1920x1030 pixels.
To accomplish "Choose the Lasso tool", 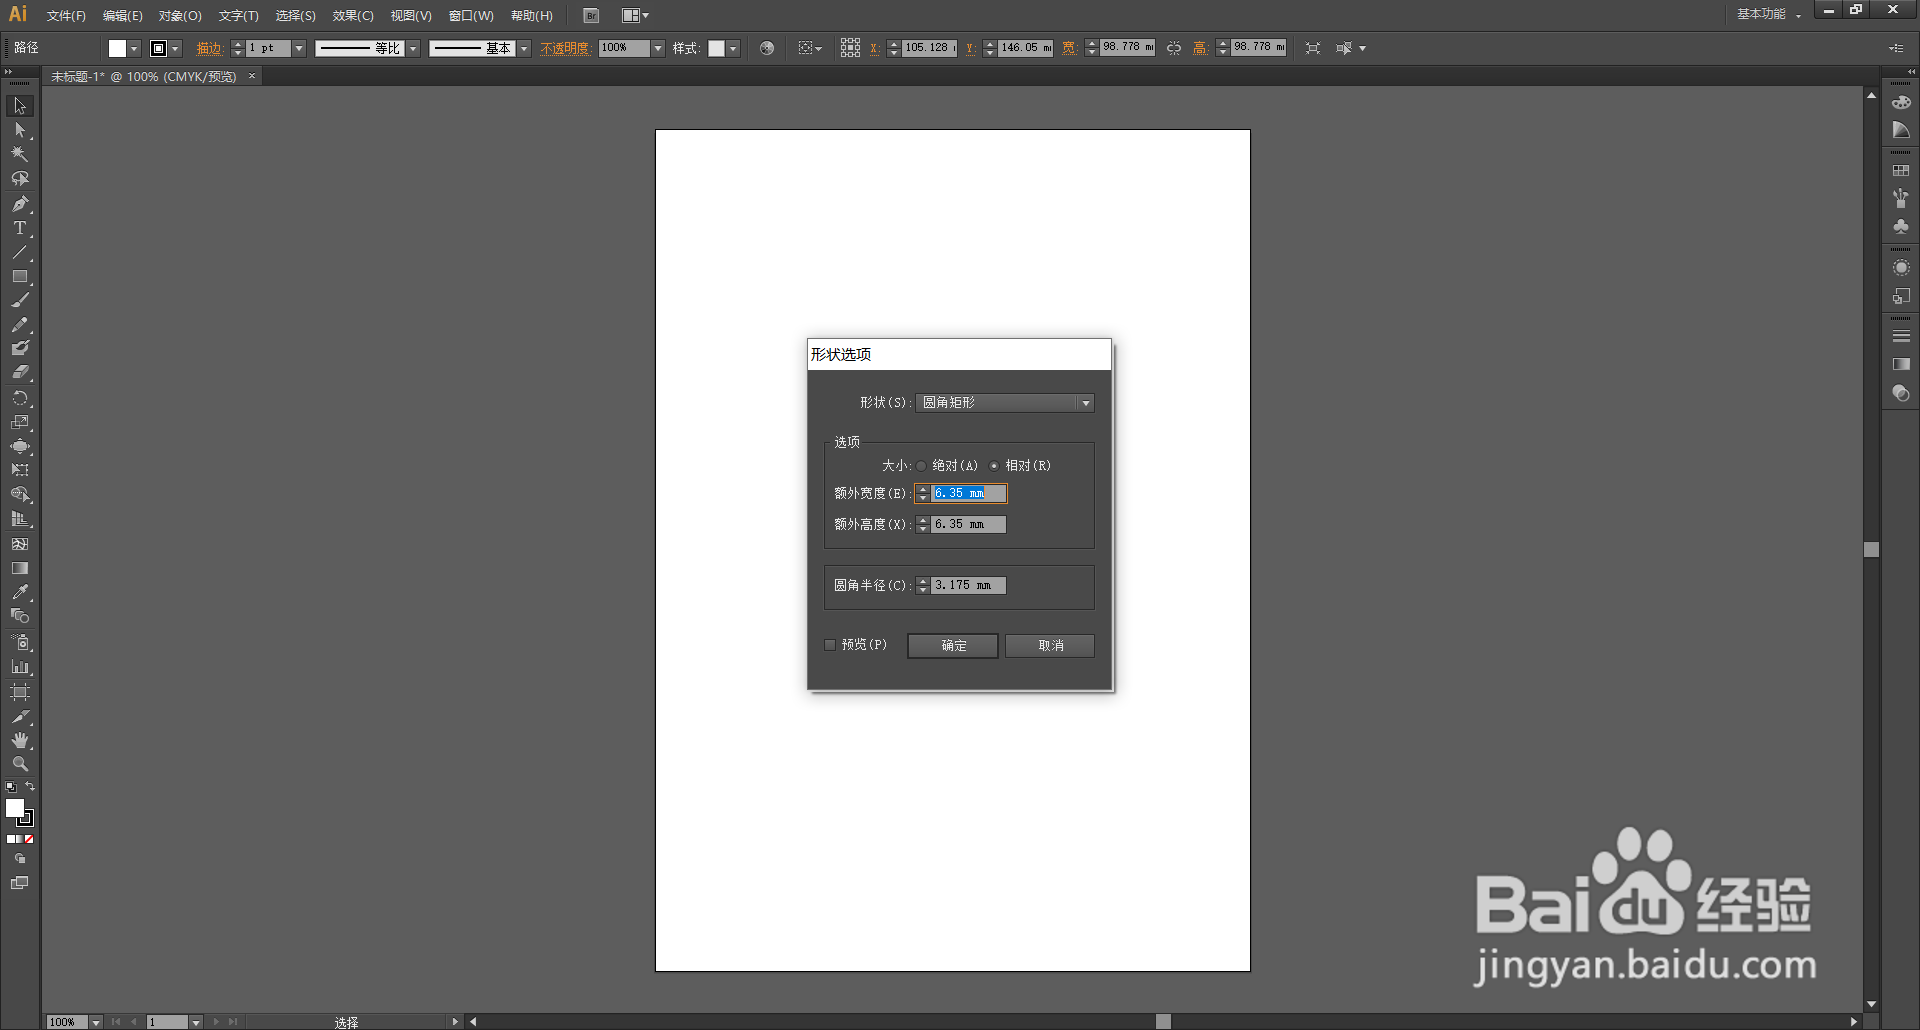I will [x=20, y=179].
